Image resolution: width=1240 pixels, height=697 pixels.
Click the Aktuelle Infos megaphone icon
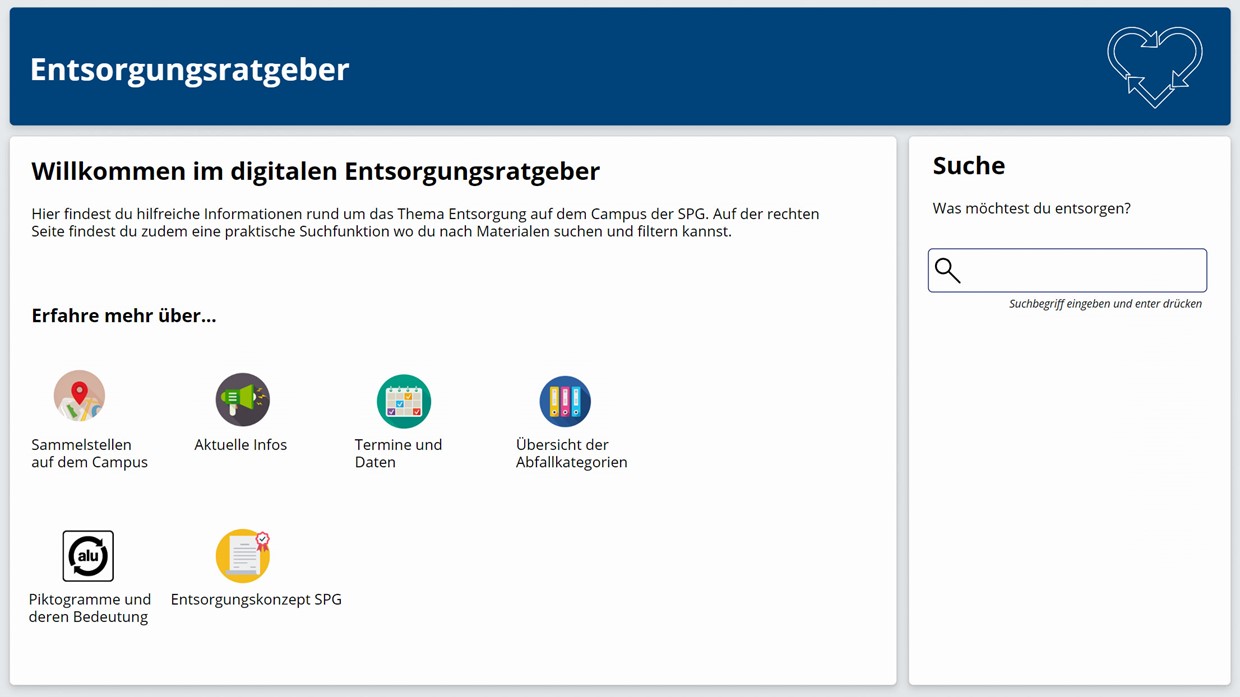[x=242, y=400]
